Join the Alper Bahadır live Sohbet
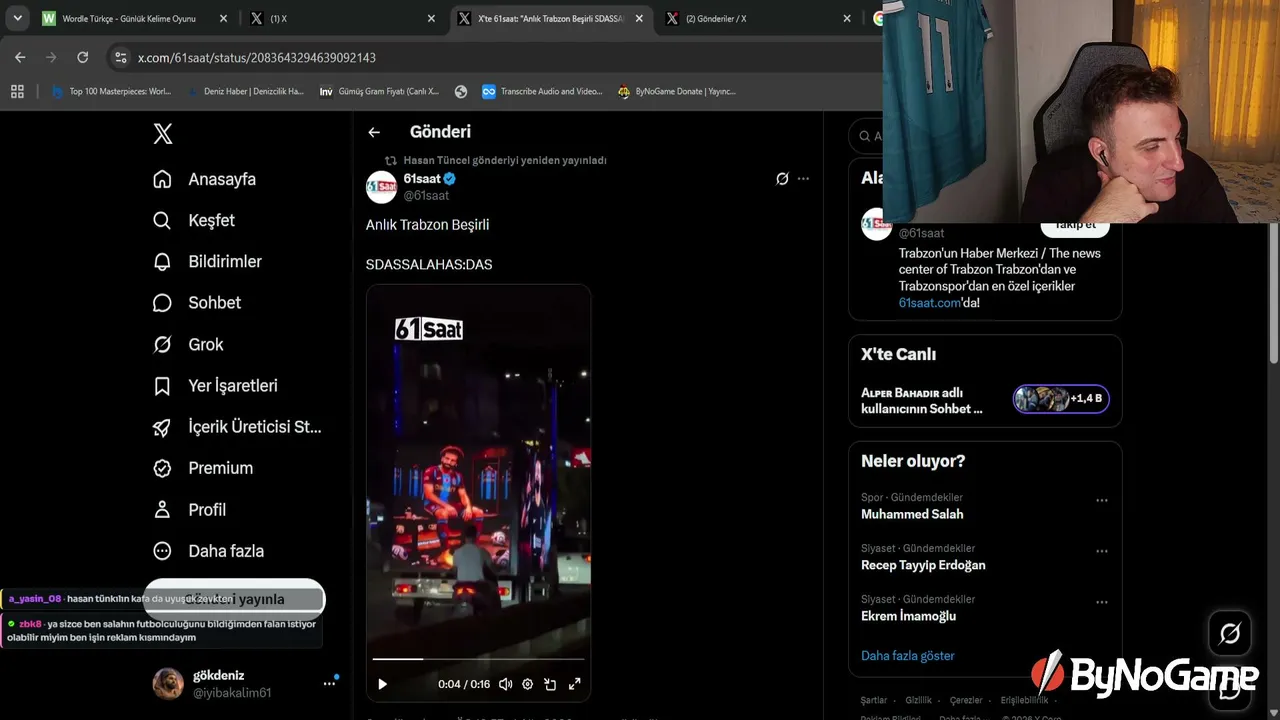The height and width of the screenshot is (720, 1280). pos(922,400)
